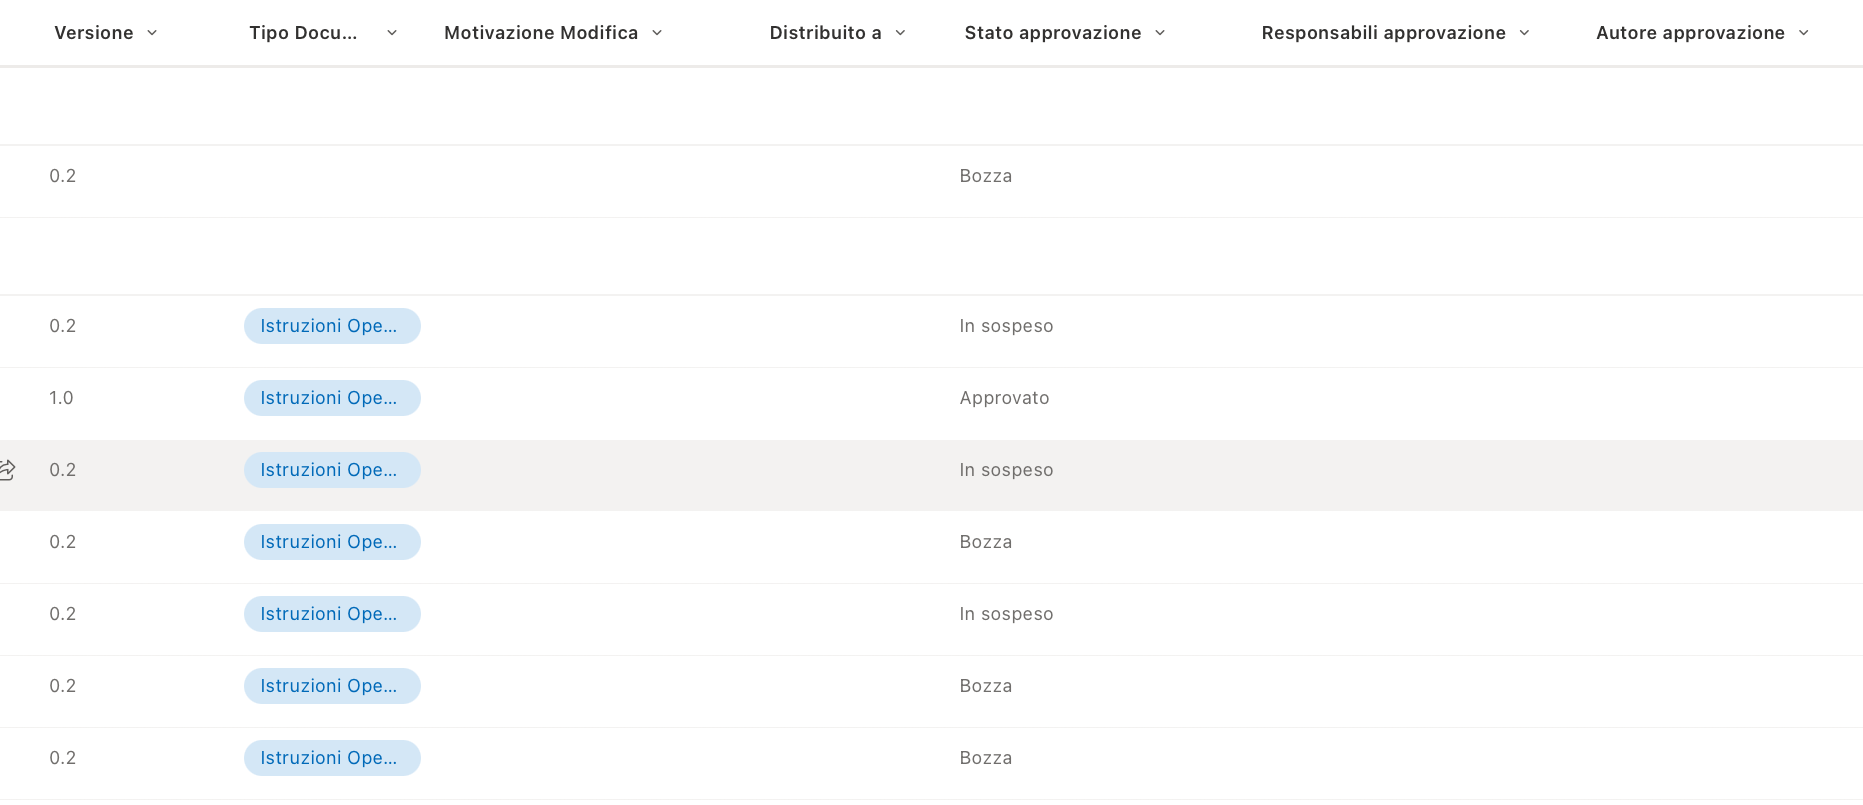
Task: Expand the Motivazione Modifica filter menu
Action: click(x=657, y=32)
